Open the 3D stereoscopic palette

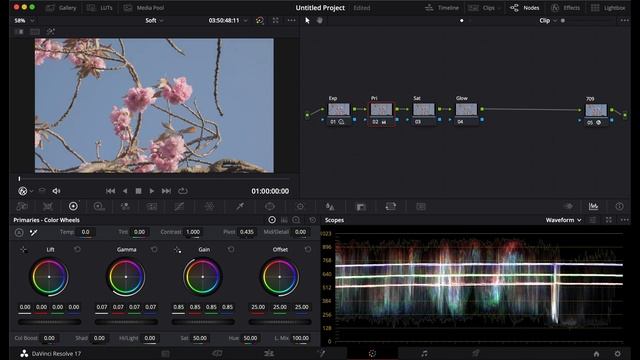click(421, 207)
